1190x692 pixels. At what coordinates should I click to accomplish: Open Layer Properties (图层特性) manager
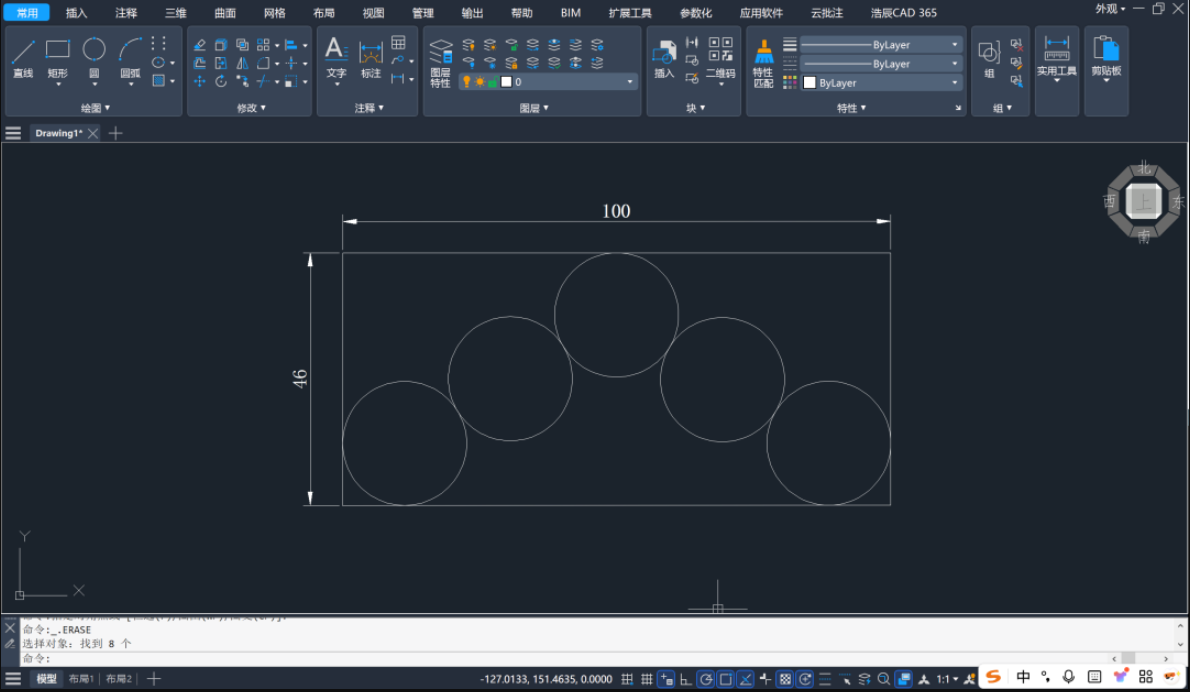point(440,62)
